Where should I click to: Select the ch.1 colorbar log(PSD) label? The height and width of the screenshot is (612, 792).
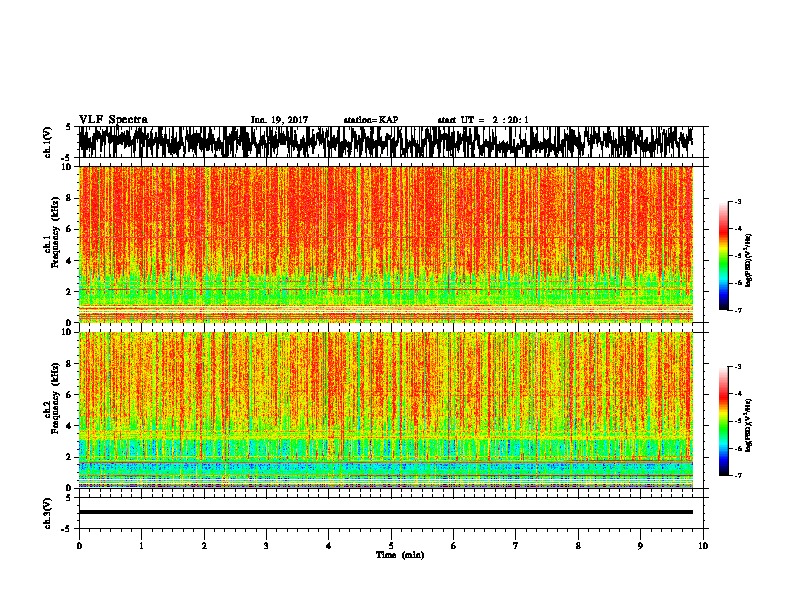click(749, 261)
